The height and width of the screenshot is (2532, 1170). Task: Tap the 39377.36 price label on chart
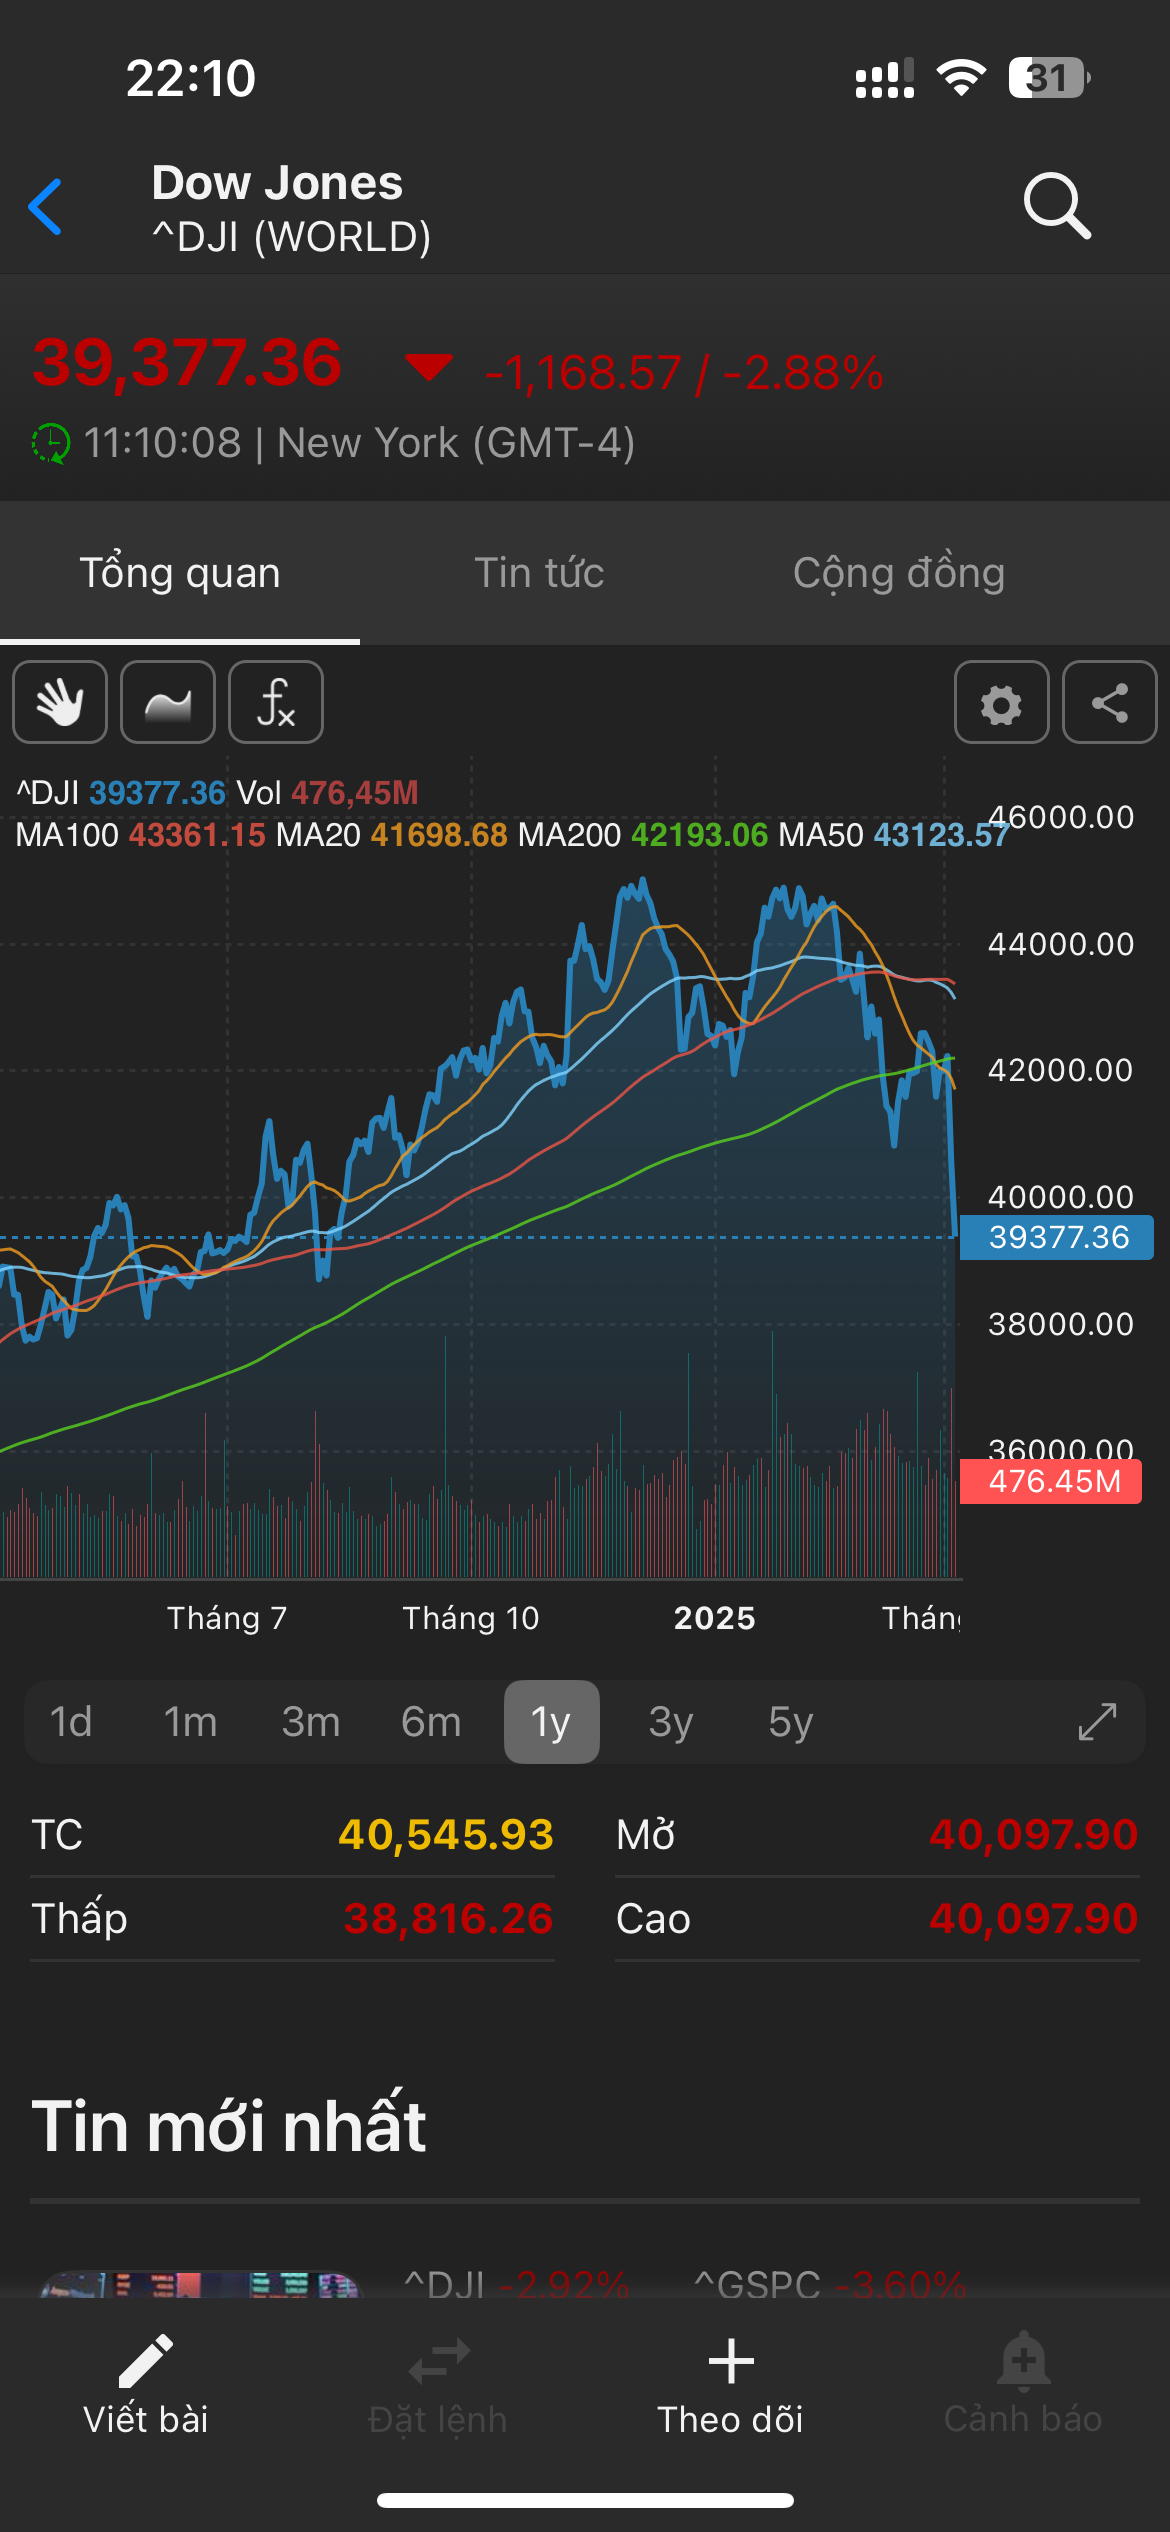point(1057,1237)
